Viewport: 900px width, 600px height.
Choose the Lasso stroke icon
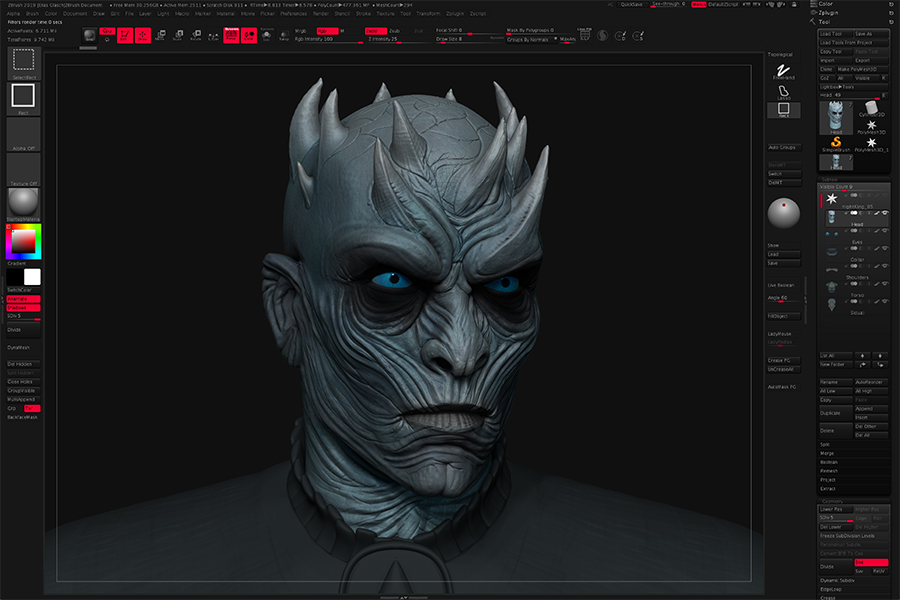coord(783,92)
